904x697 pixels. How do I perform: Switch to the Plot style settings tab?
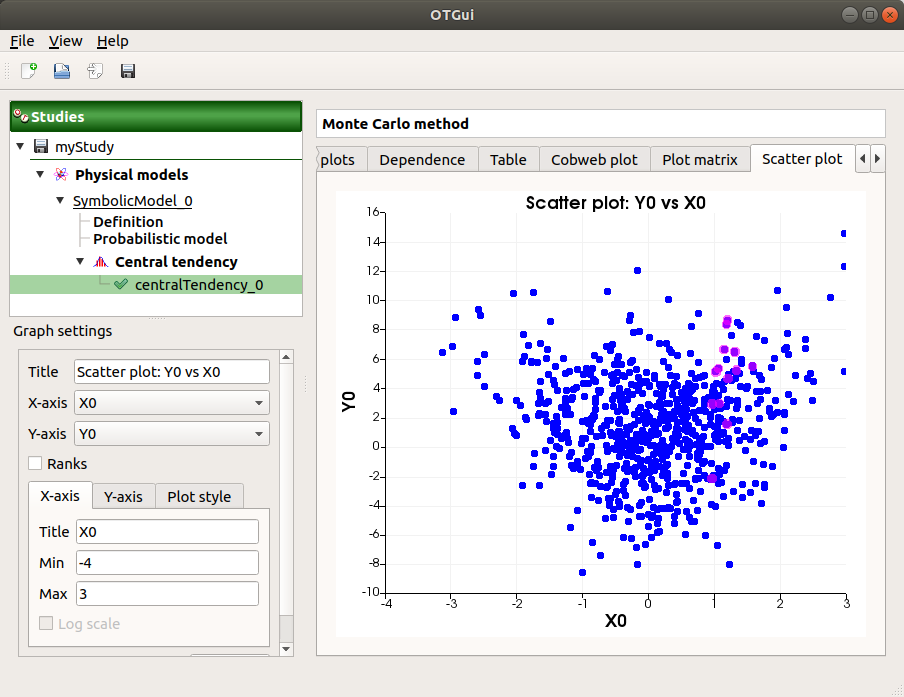tap(199, 497)
